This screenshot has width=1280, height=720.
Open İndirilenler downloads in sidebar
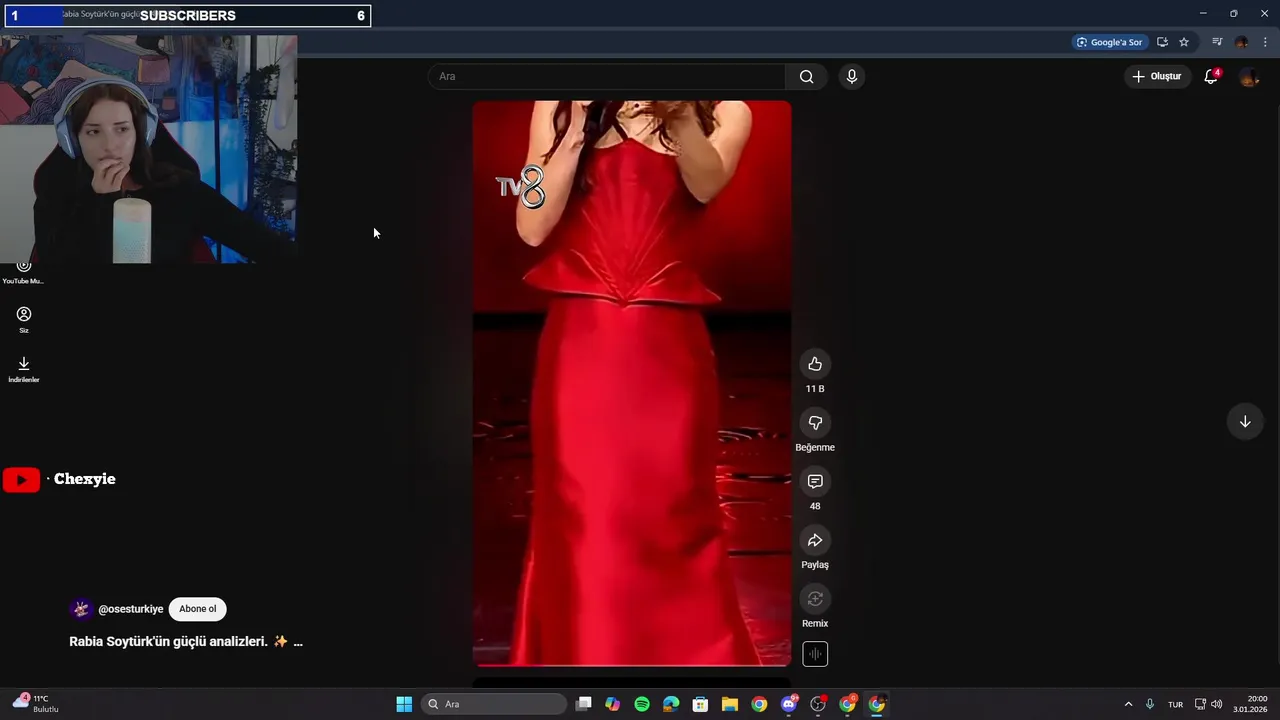click(x=24, y=369)
